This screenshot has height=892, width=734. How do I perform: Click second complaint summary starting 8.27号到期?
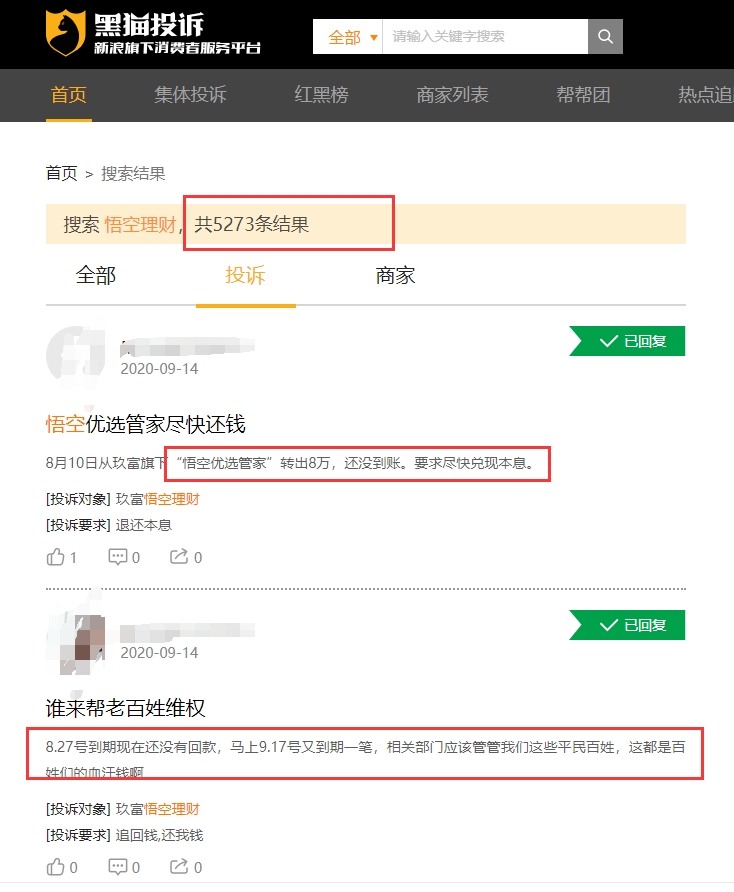[x=365, y=759]
